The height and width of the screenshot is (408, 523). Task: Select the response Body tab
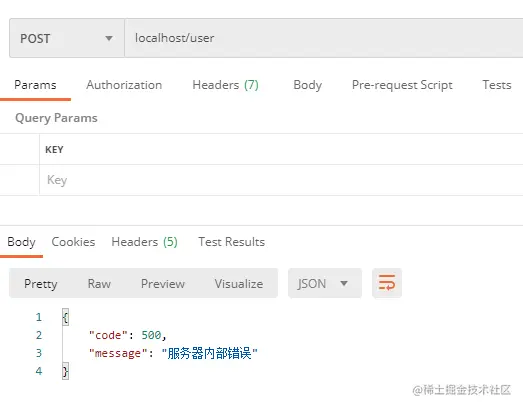[x=21, y=242]
